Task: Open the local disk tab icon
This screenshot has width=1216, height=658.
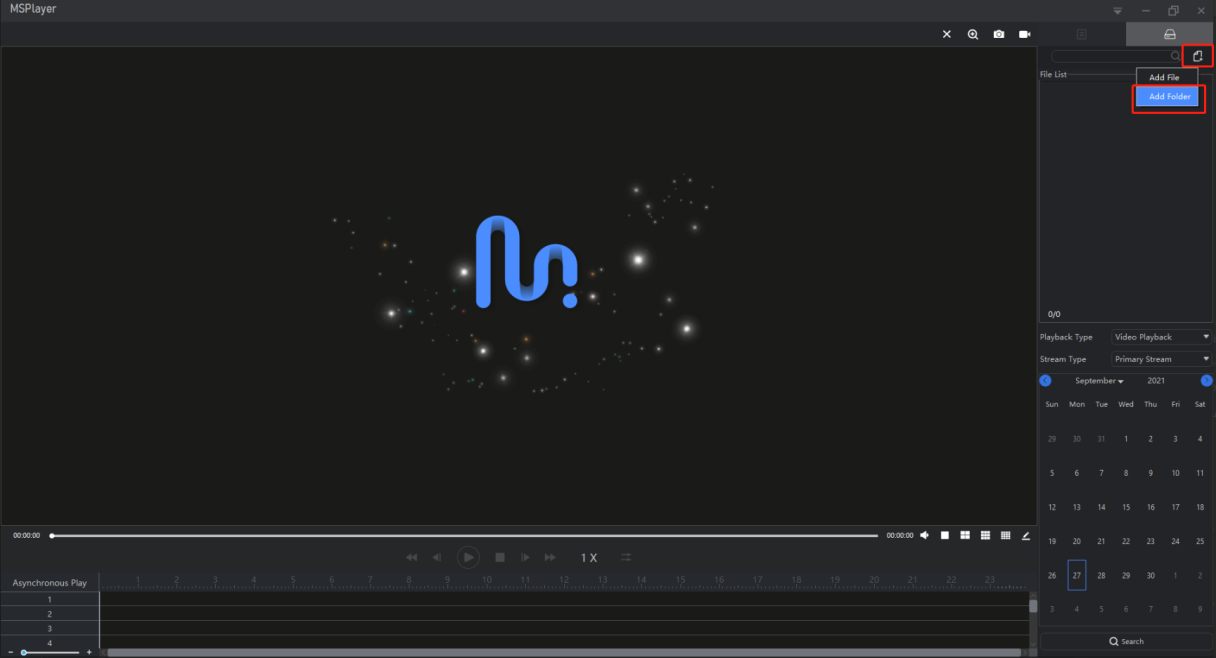Action: tap(1170, 35)
